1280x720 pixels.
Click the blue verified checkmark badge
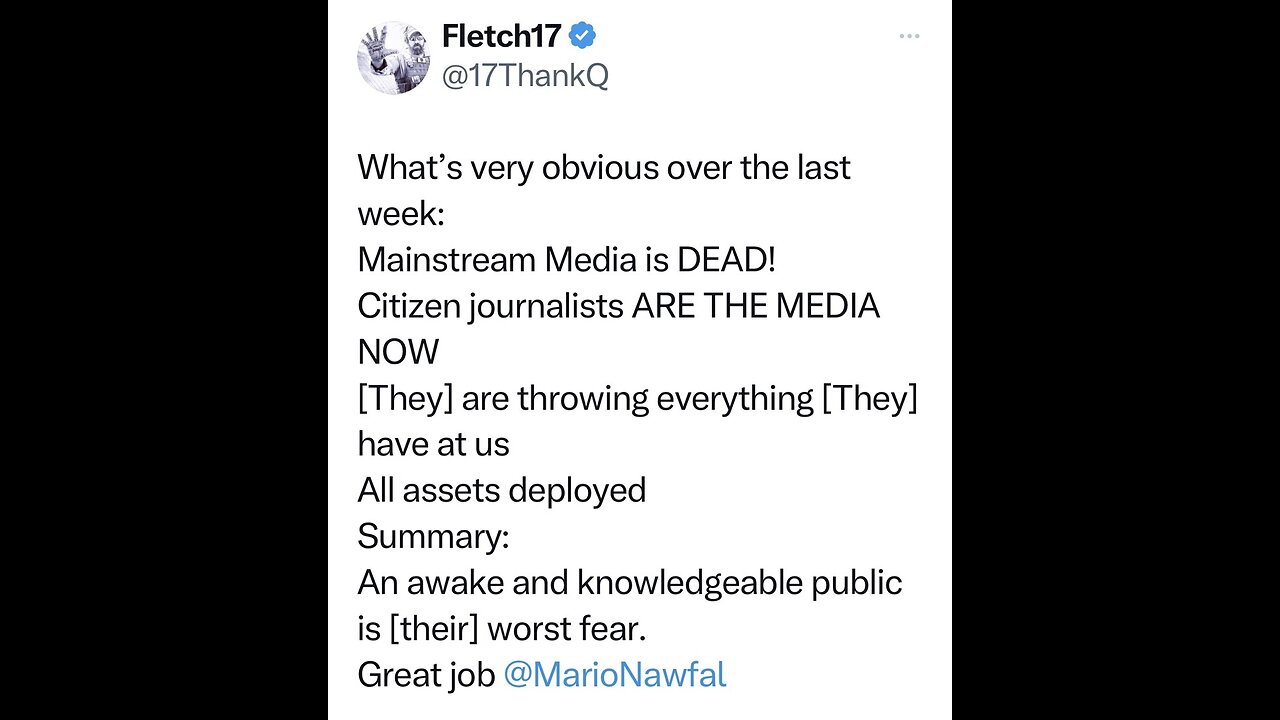click(x=582, y=37)
